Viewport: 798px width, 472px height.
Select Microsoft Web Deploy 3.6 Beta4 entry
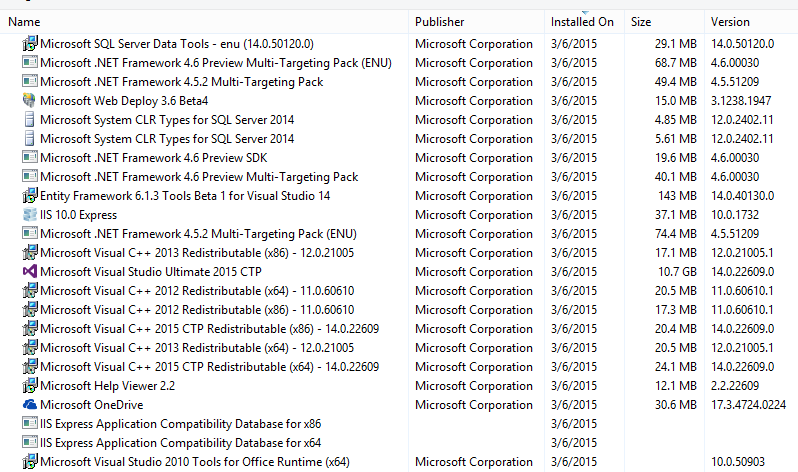124,101
